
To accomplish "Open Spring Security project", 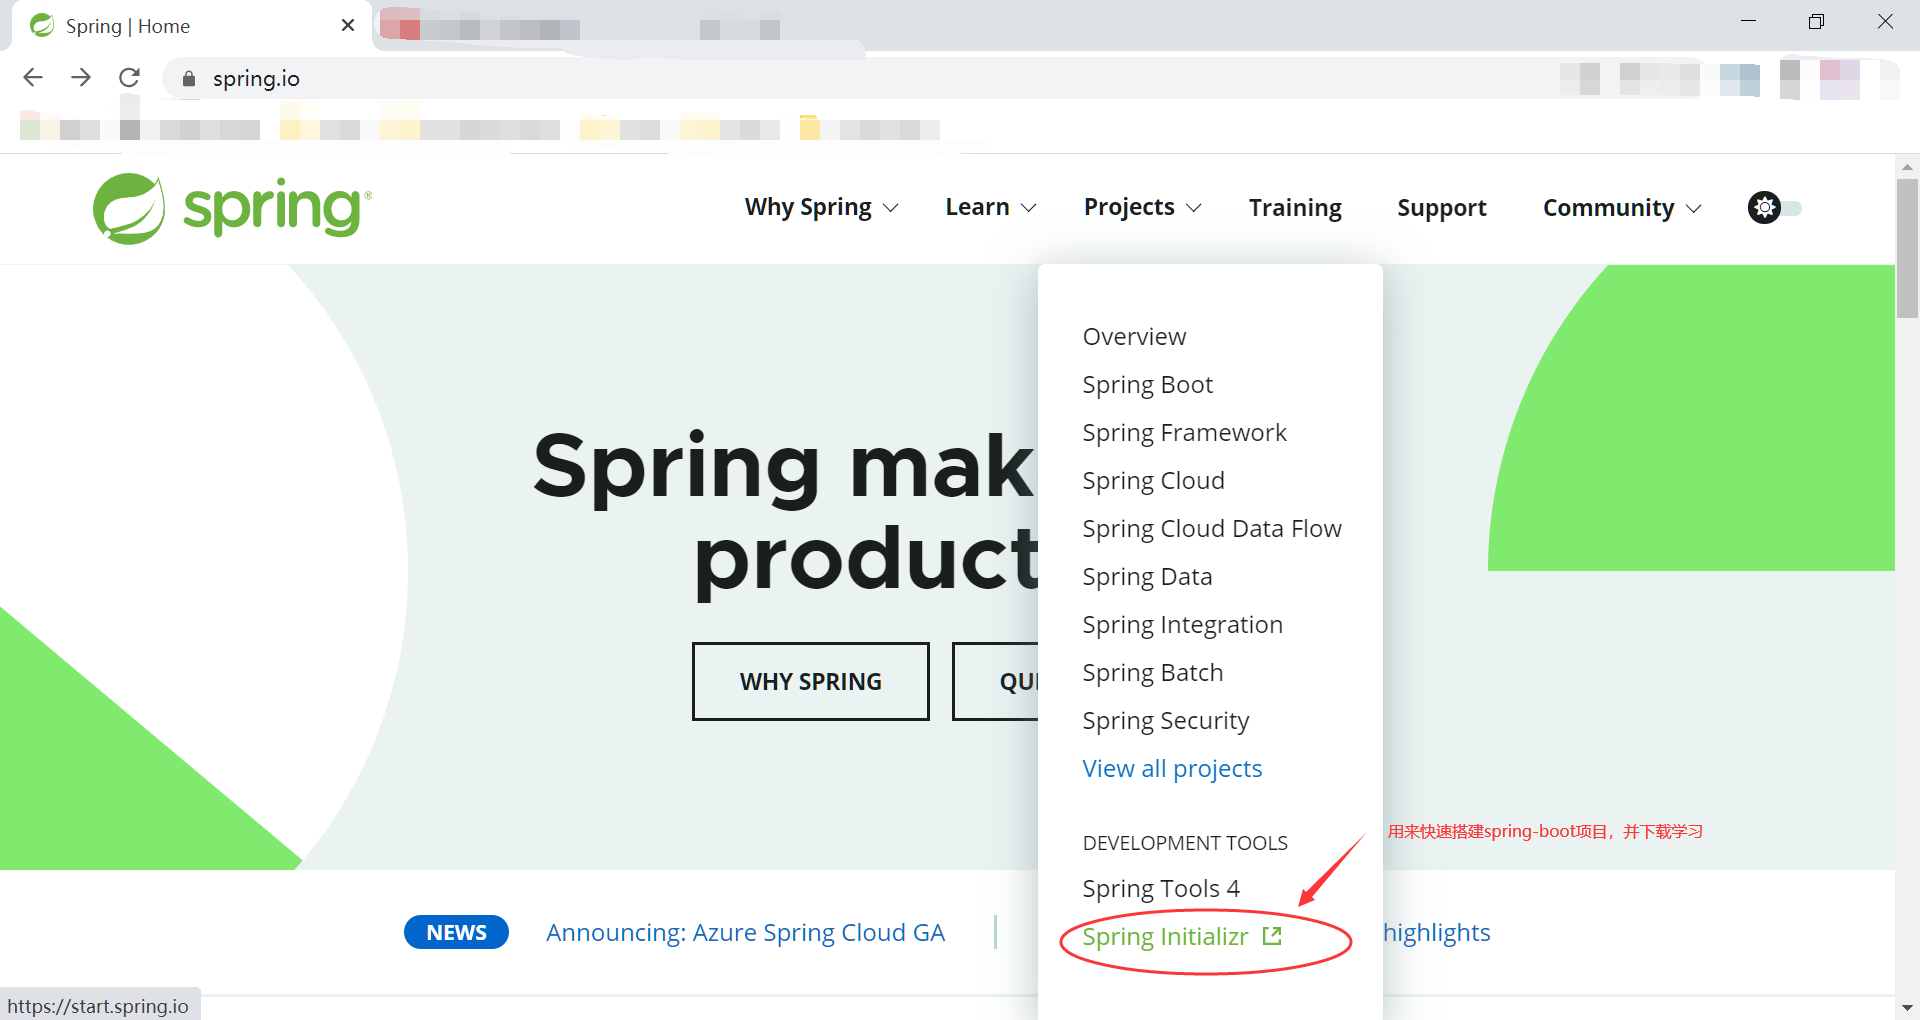I will click(1165, 721).
